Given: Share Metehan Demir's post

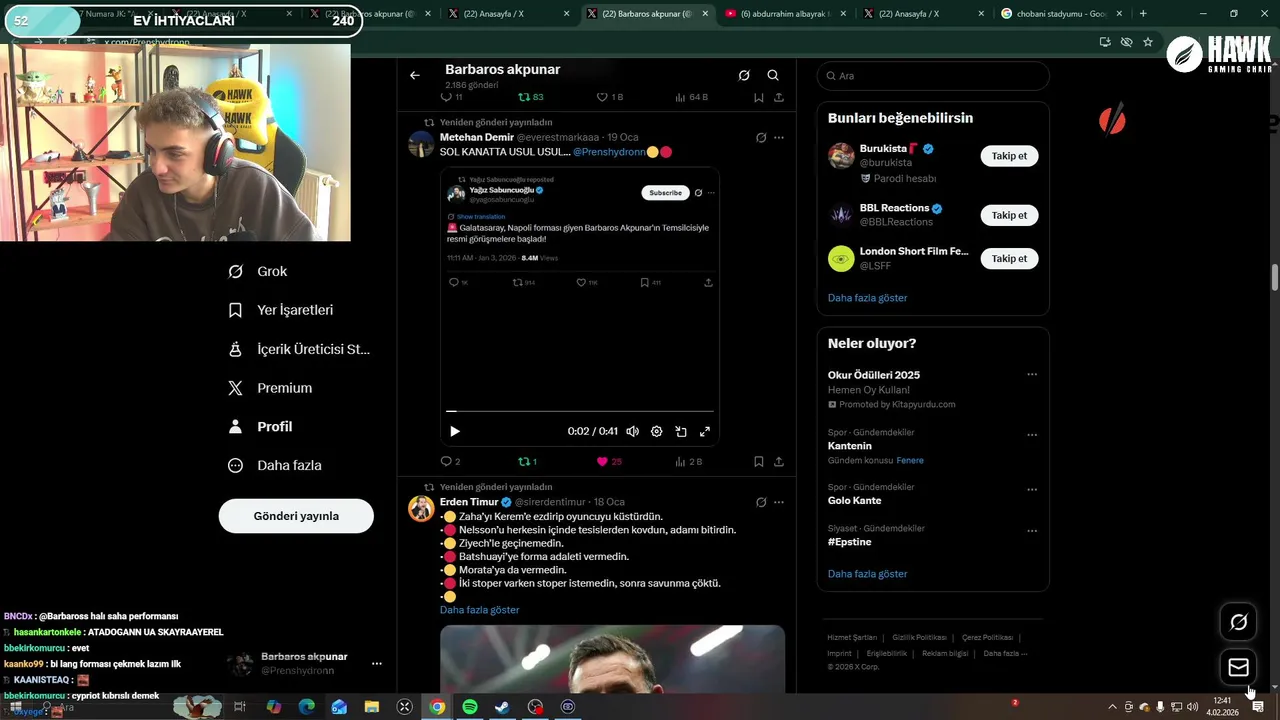Looking at the screenshot, I should point(779,461).
